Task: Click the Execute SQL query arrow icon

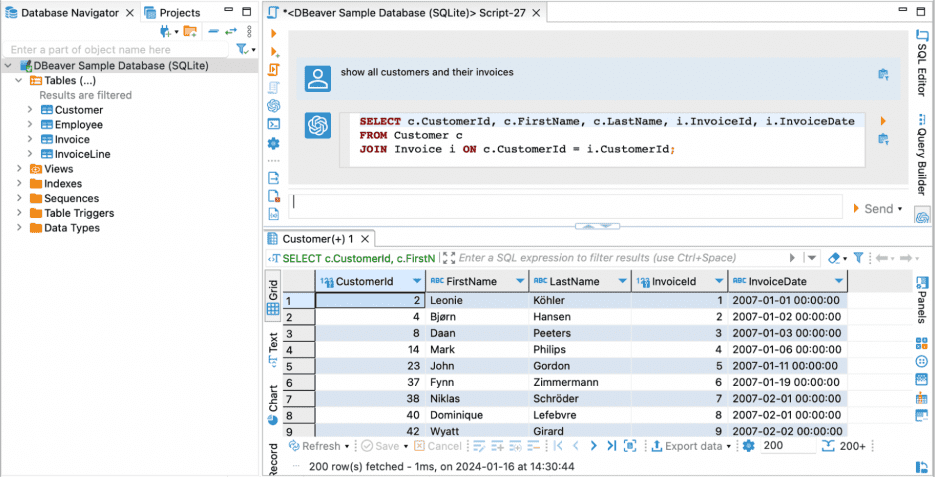Action: tap(274, 33)
